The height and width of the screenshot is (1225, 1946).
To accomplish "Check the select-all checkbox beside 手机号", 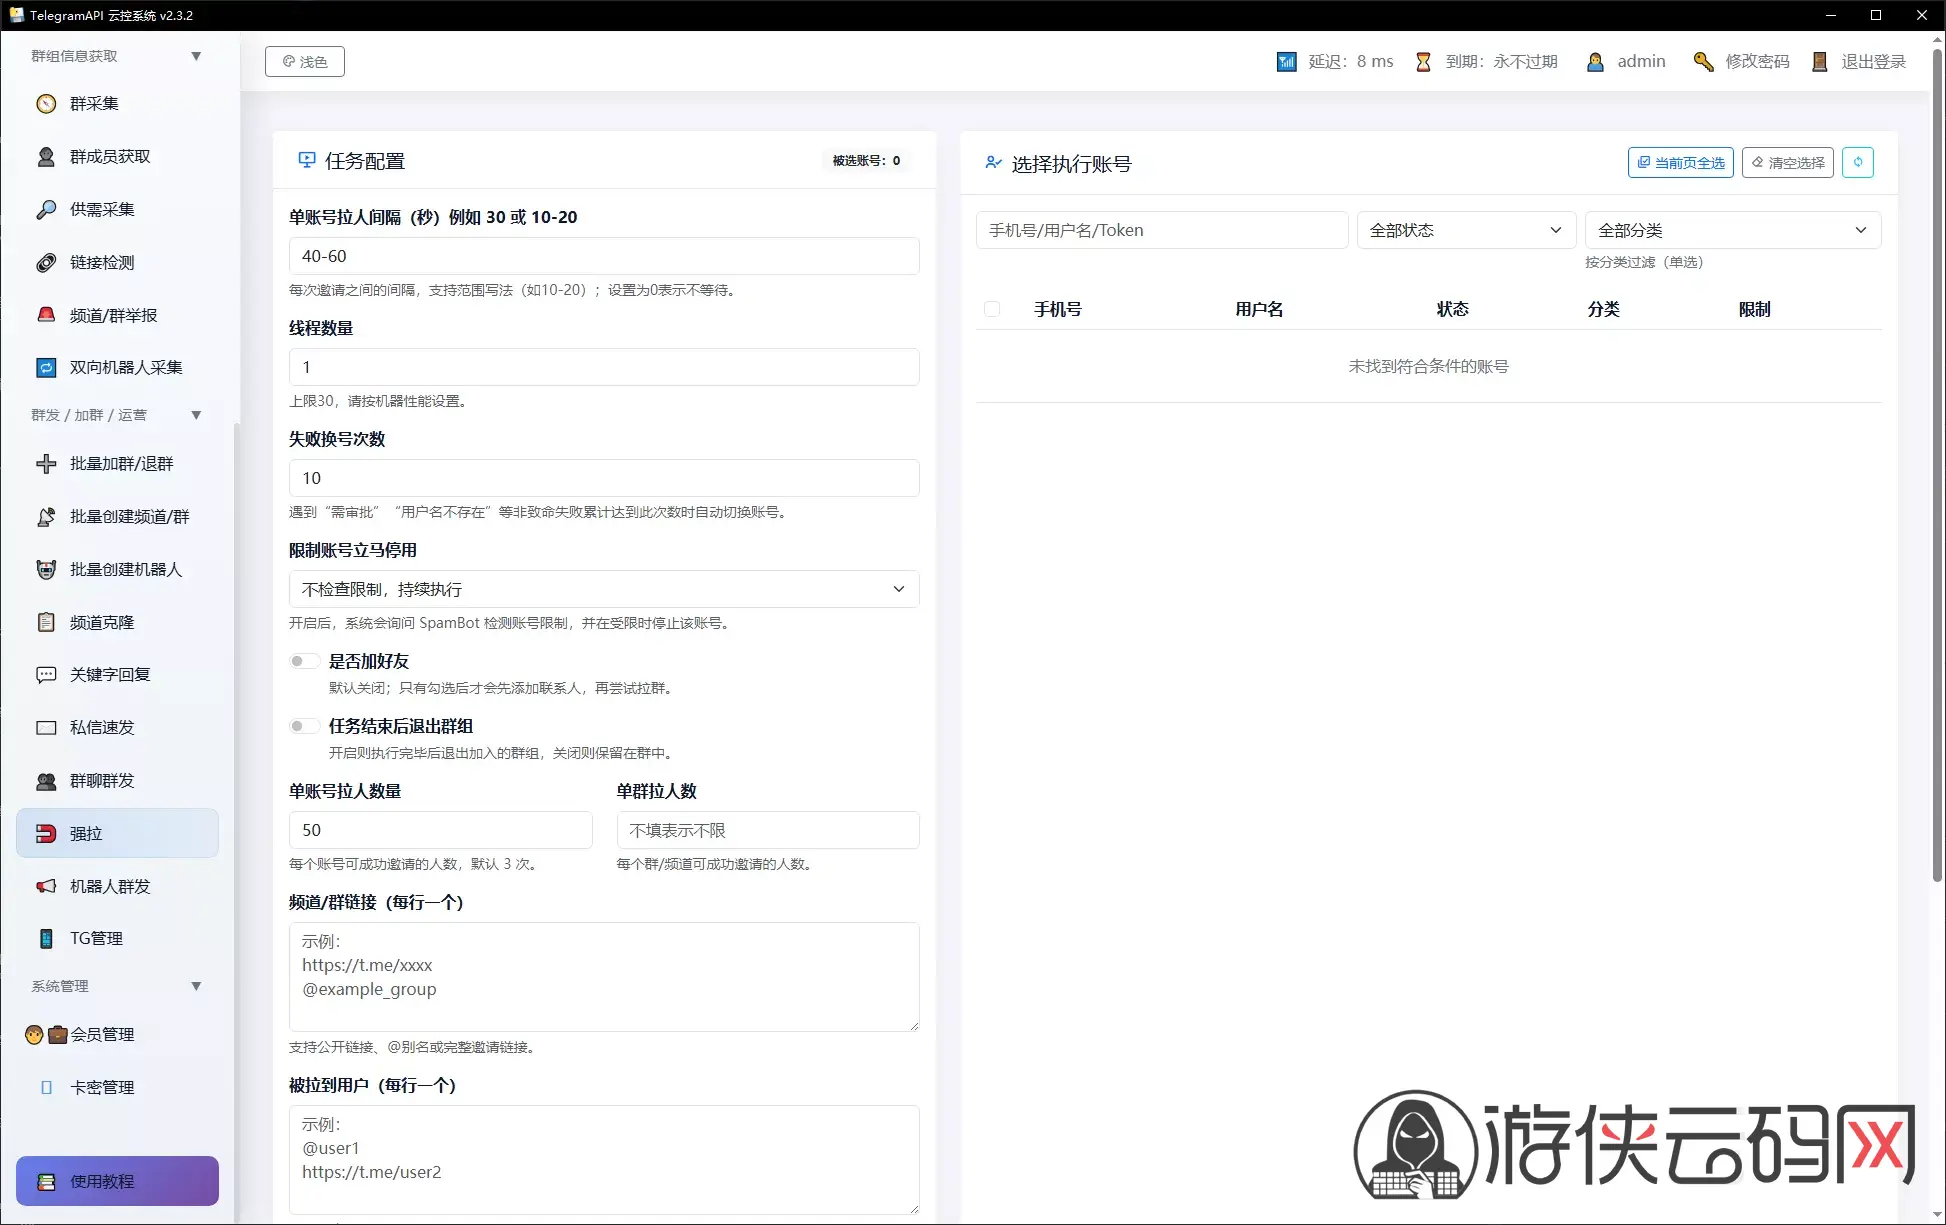I will point(992,309).
